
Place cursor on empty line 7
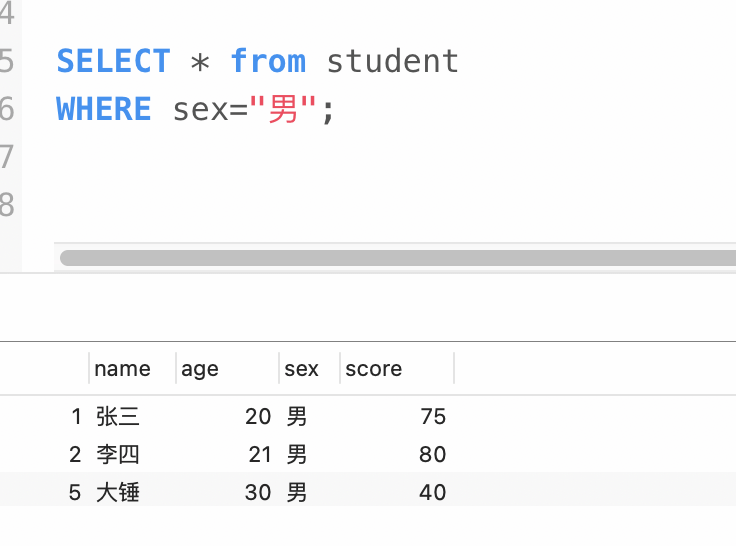pyautogui.click(x=200, y=157)
